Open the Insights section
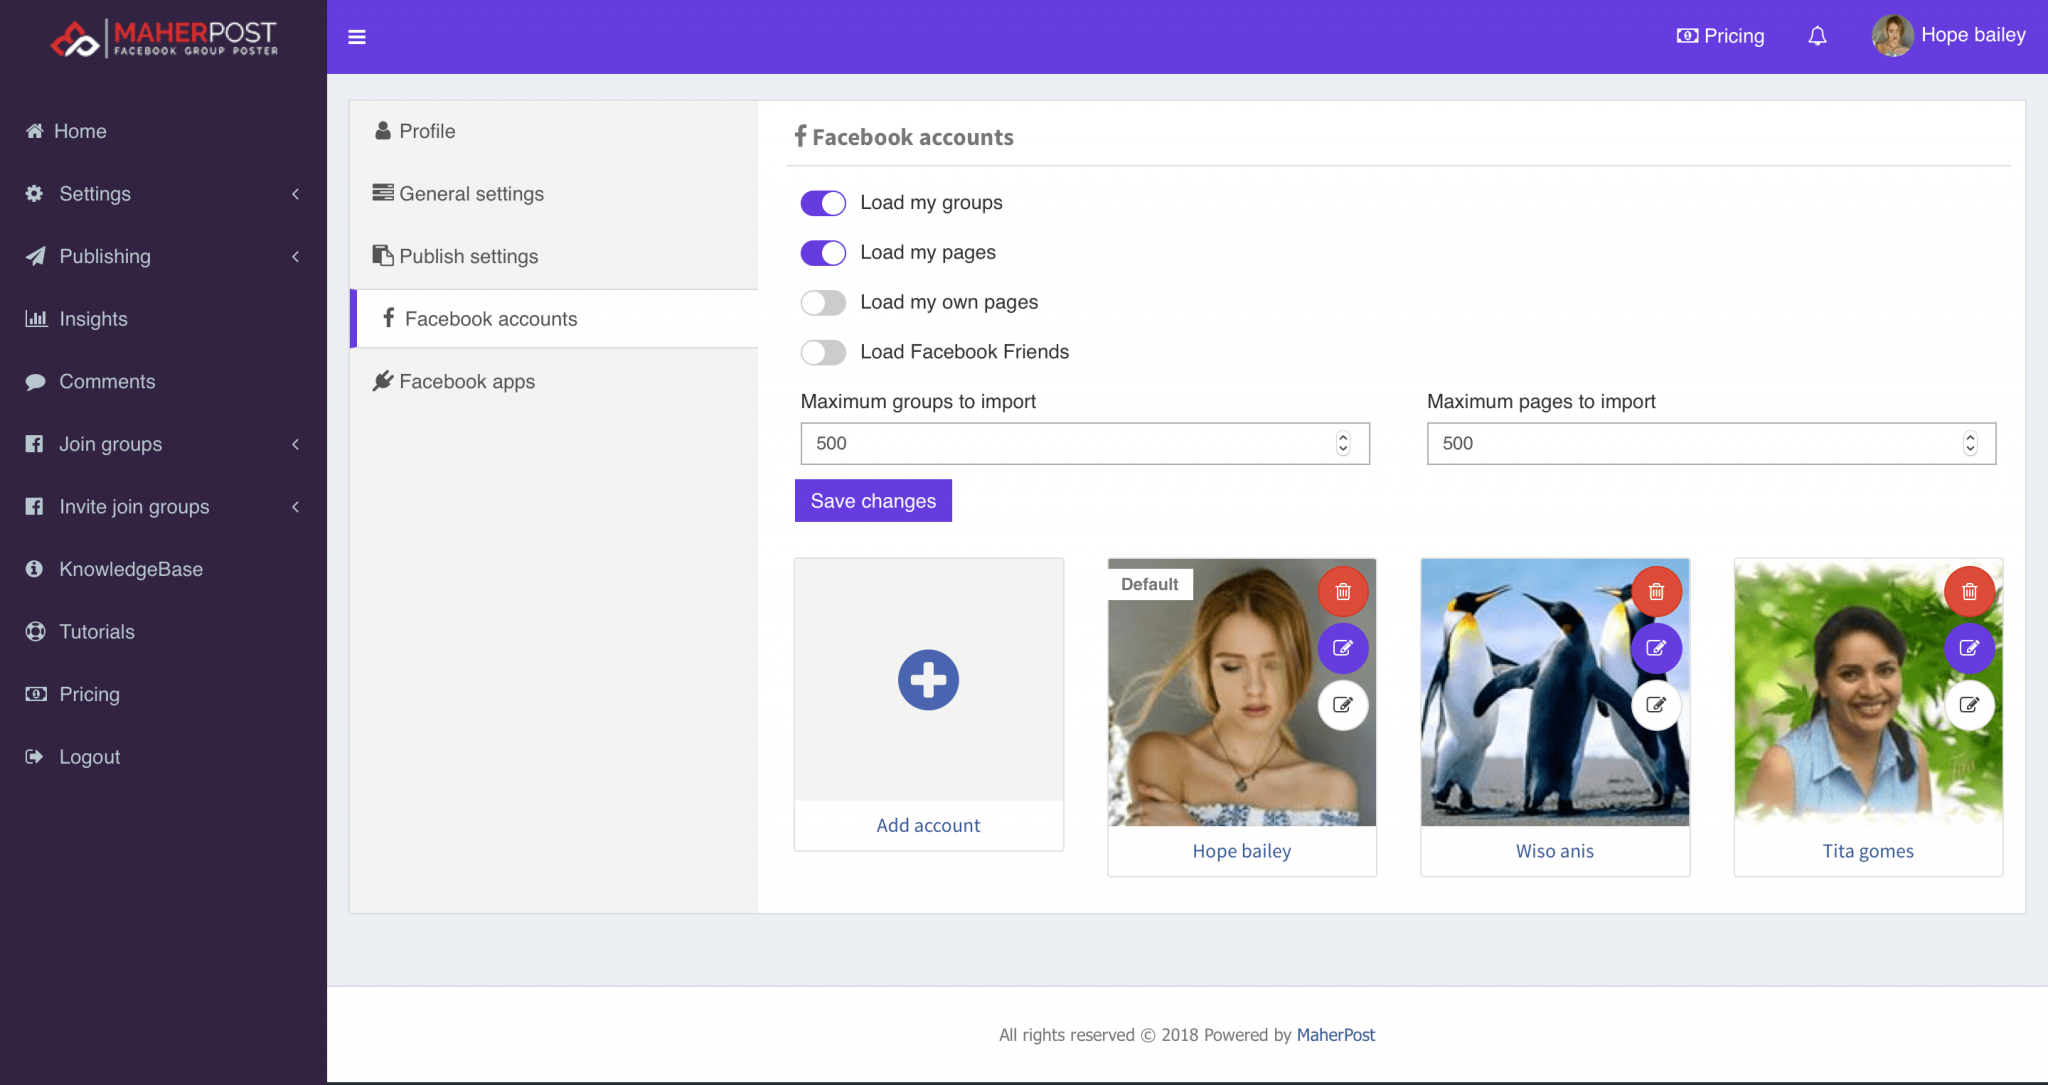The height and width of the screenshot is (1085, 2048). click(92, 318)
